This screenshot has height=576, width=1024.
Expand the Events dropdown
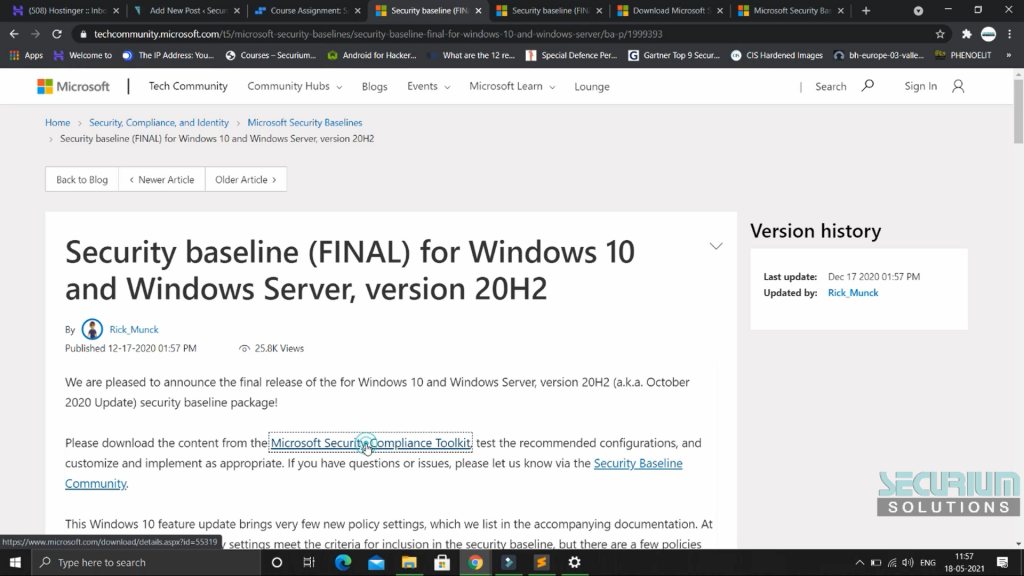tap(428, 86)
